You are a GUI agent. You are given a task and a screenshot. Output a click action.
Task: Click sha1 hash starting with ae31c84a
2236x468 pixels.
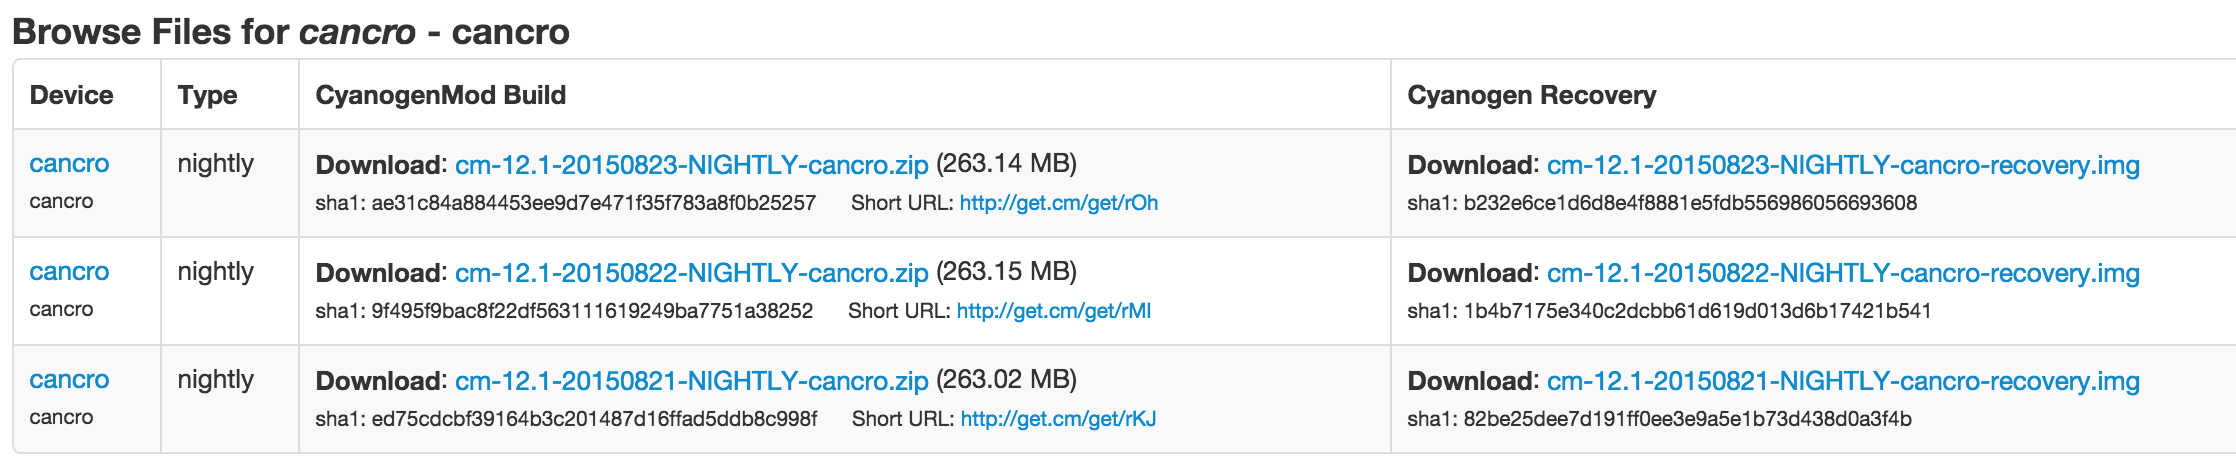pos(594,203)
